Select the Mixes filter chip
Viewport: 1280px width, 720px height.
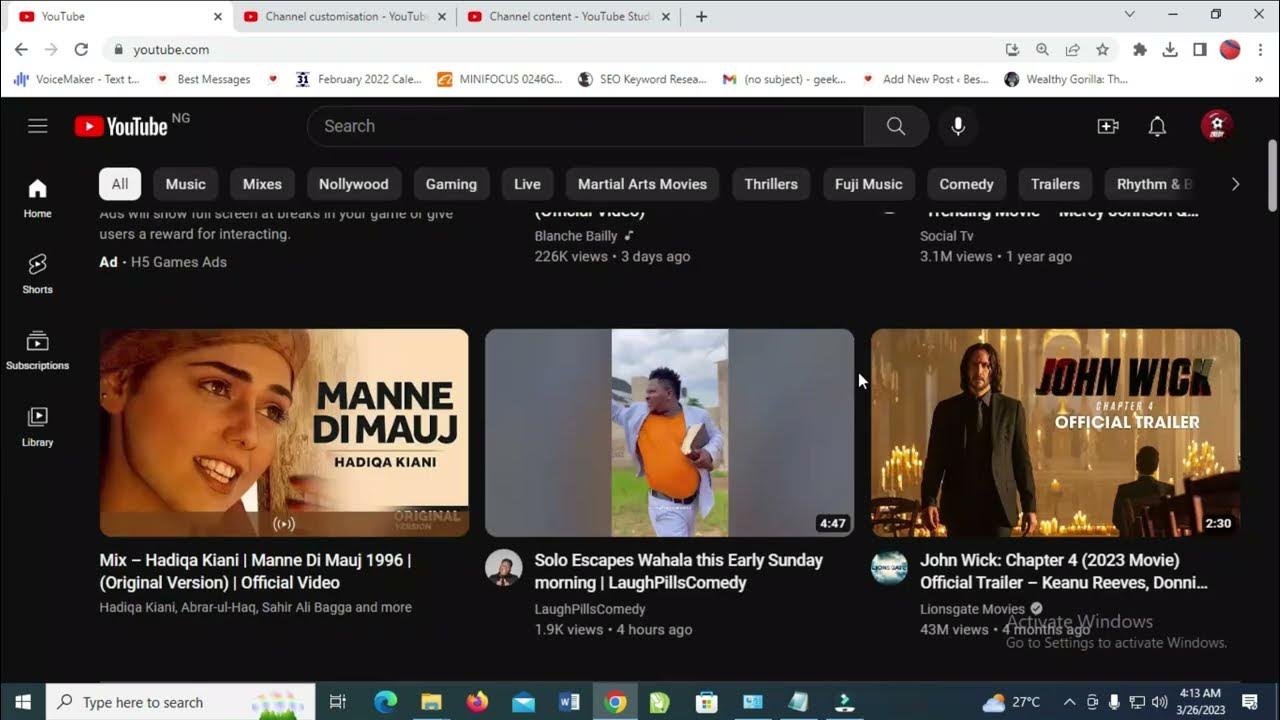click(262, 184)
